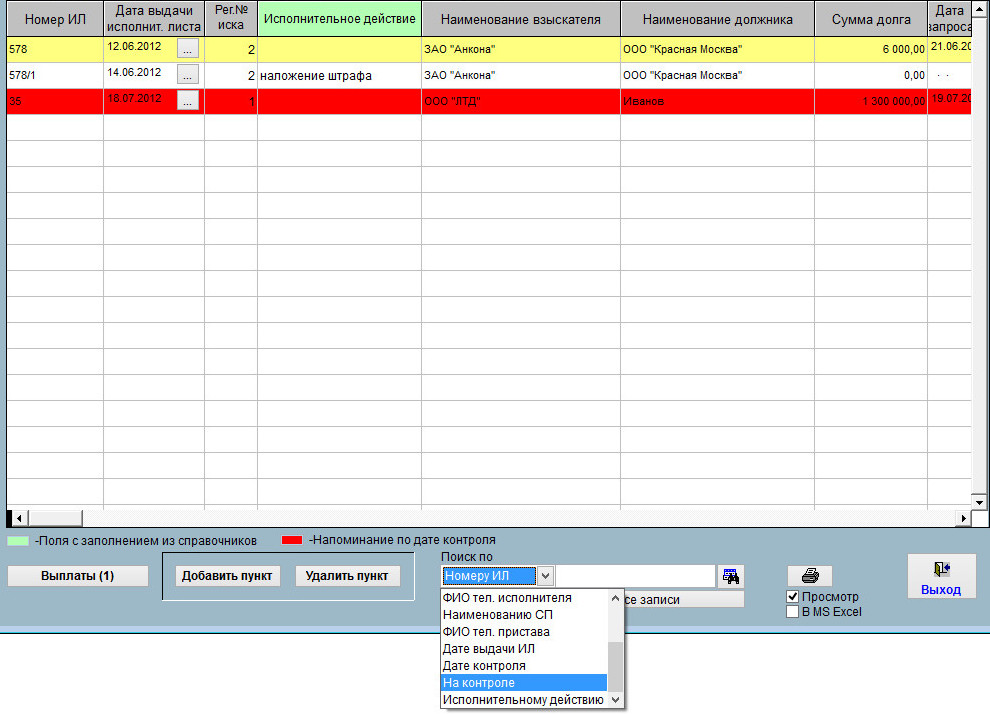This screenshot has width=990, height=714.
Task: Click the Наименование должника column header
Action: (718, 19)
